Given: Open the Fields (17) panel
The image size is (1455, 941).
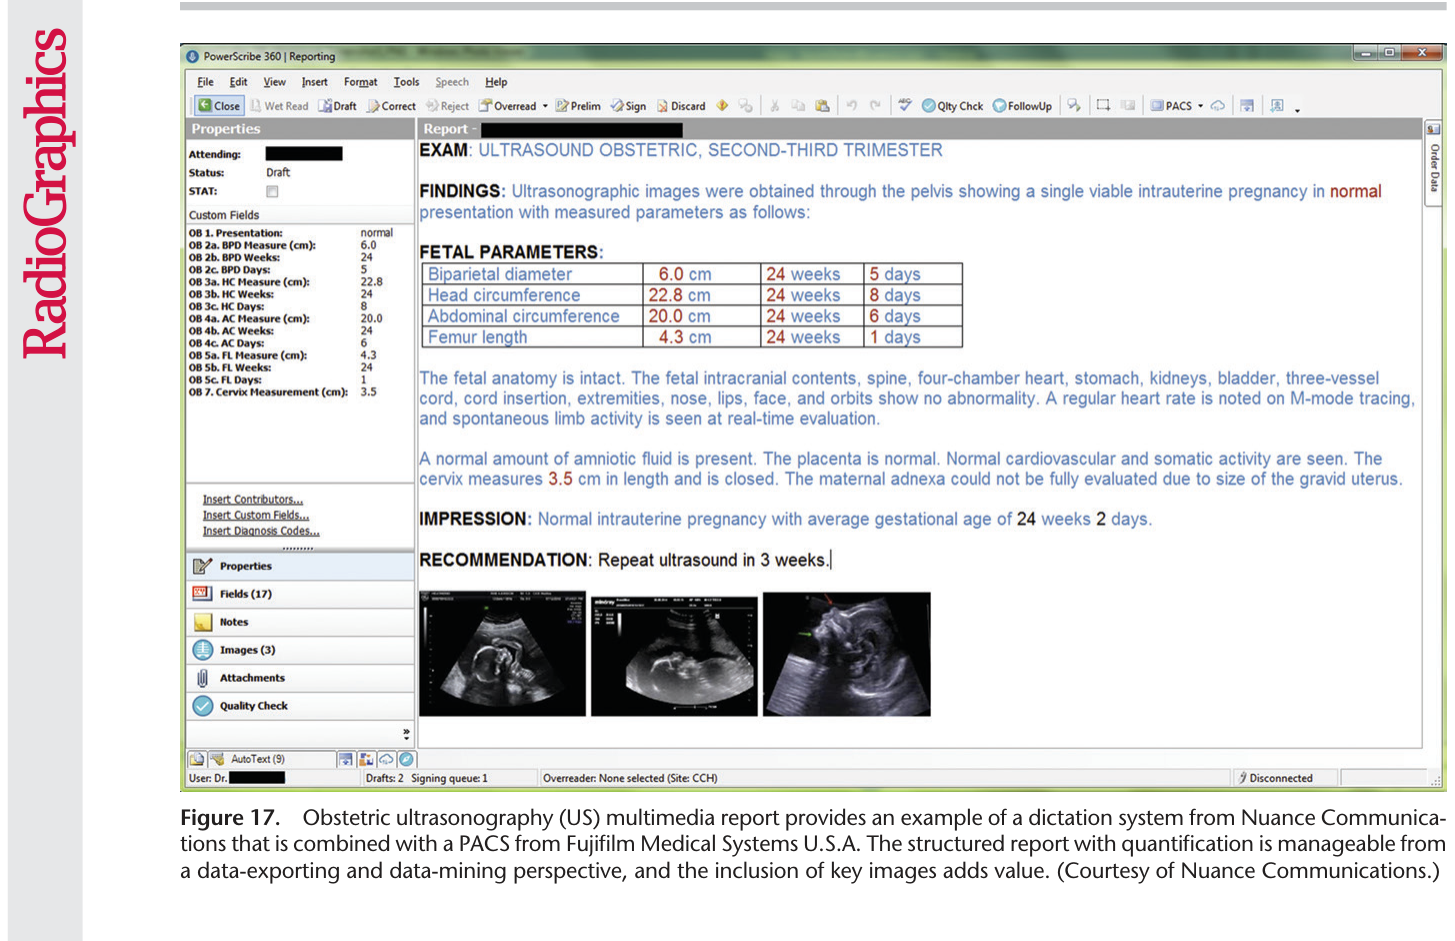Looking at the screenshot, I should (x=300, y=594).
